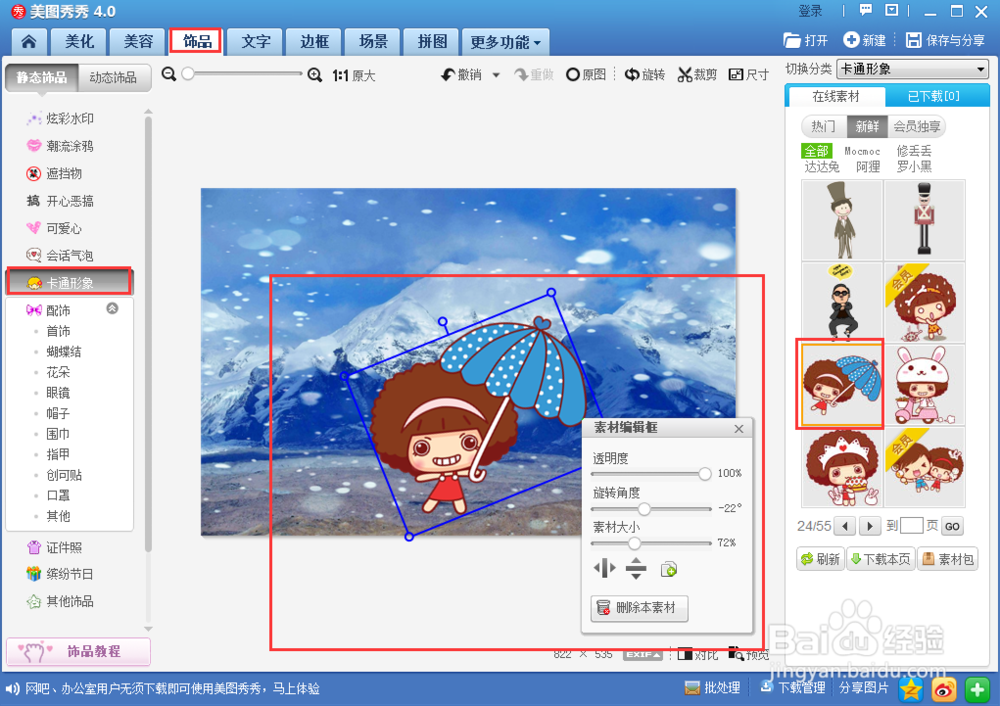Screen dimensions: 1000x706
Task: Click the 旋转 rotate icon
Action: point(631,75)
